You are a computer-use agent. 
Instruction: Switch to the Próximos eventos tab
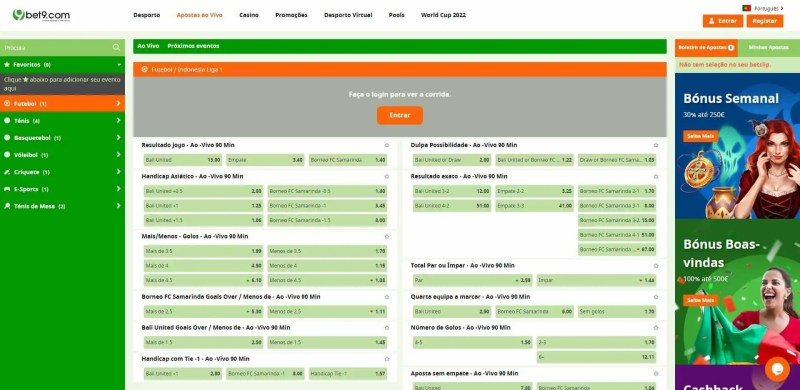pos(193,46)
